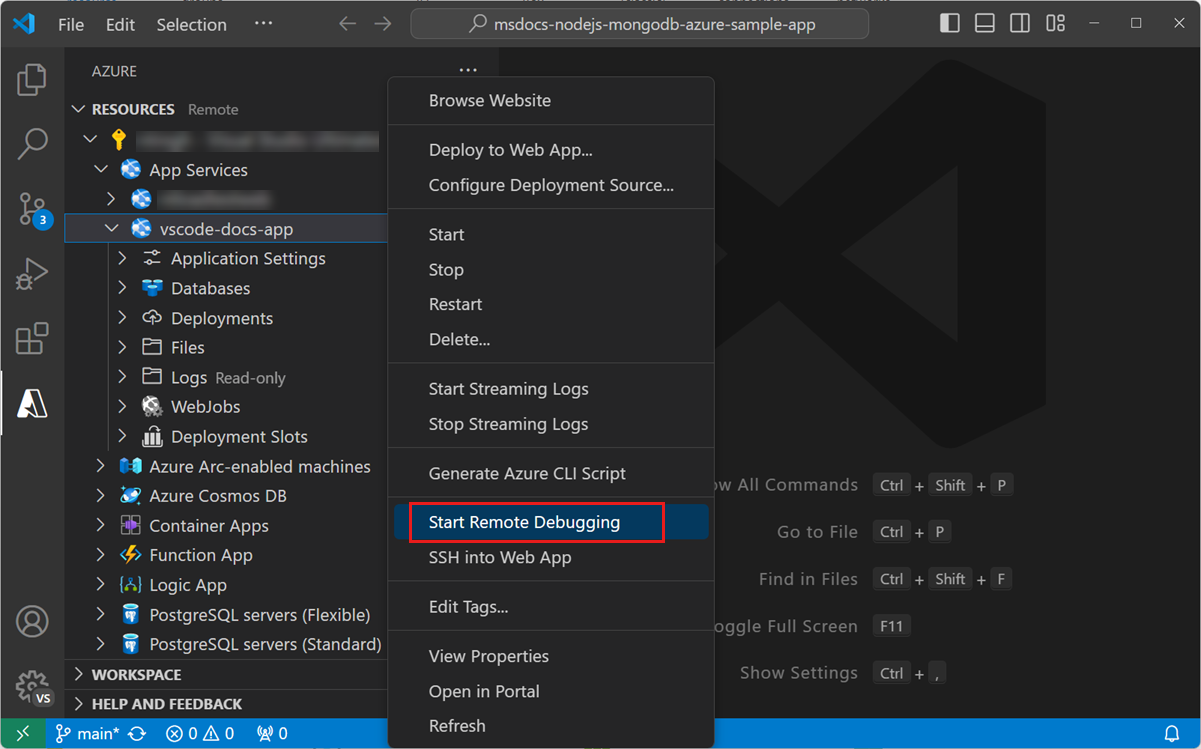Expand the Databases node
The image size is (1201, 749).
click(x=122, y=288)
